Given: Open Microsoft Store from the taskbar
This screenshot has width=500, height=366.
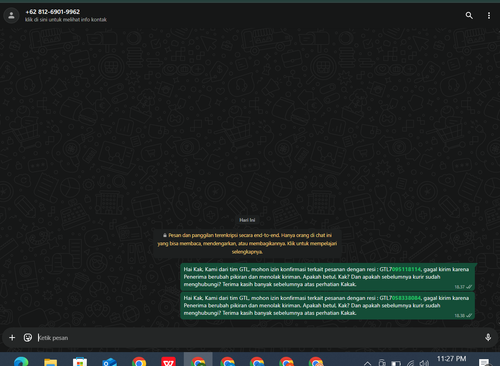Looking at the screenshot, I should (x=80, y=362).
